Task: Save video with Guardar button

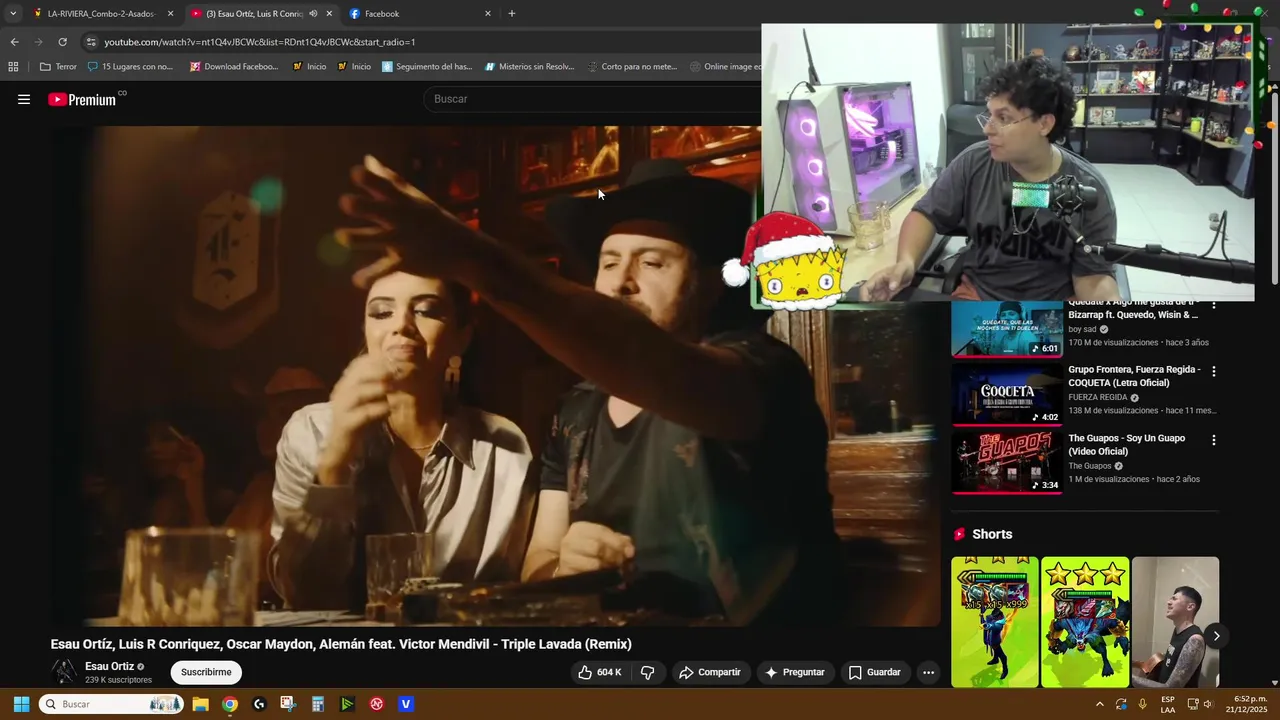Action: (x=875, y=672)
